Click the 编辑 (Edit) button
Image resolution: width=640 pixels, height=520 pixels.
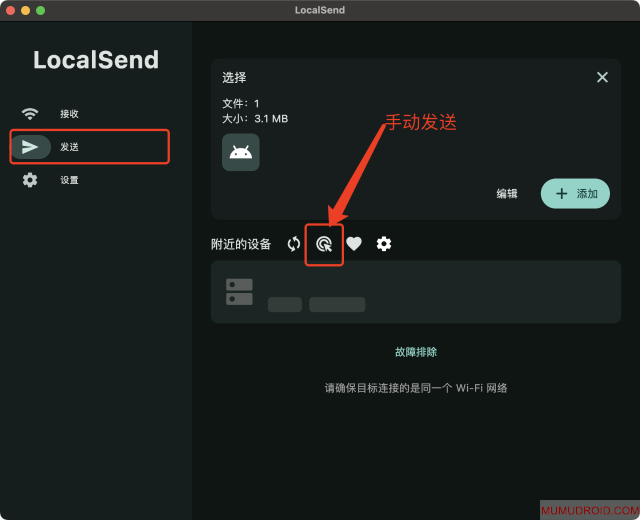click(x=507, y=193)
